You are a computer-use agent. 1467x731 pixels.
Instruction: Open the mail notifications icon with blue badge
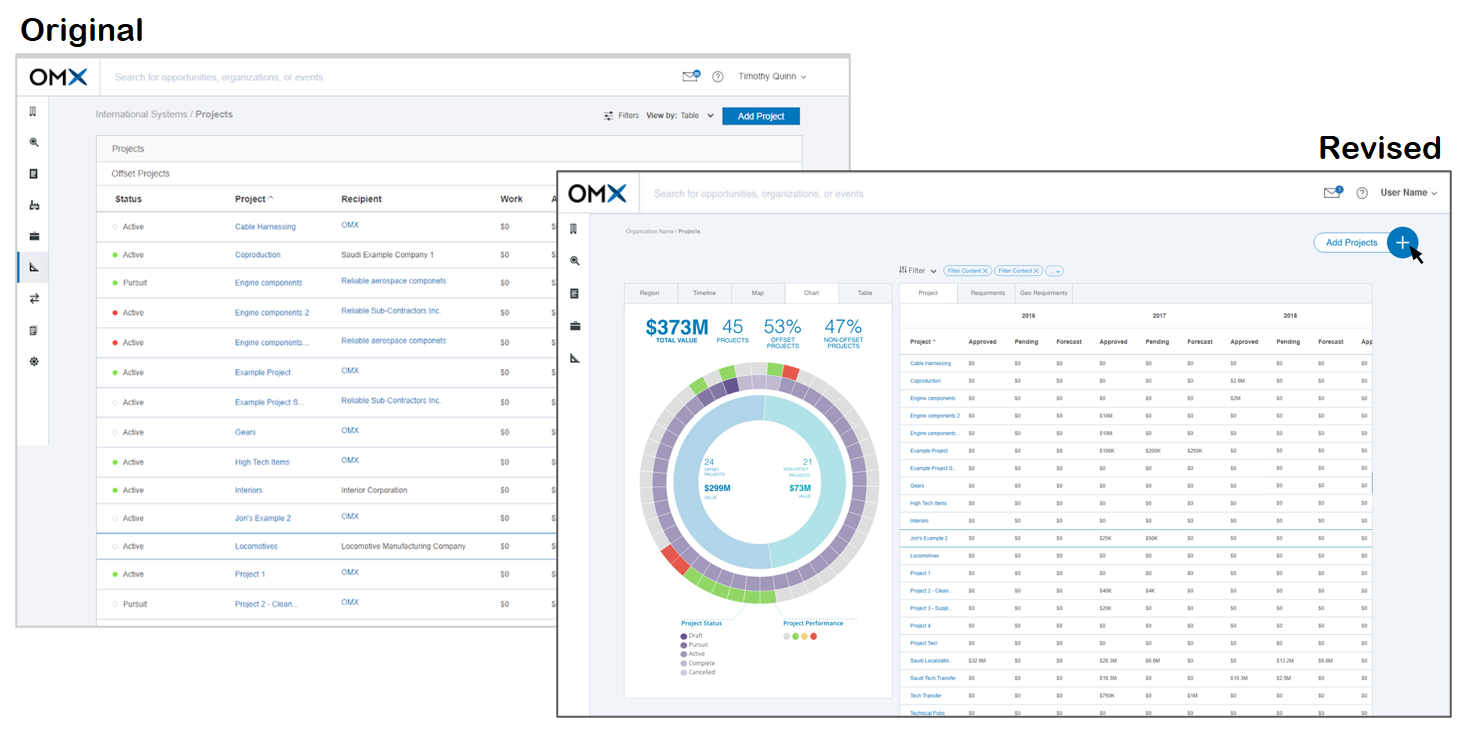coord(1332,192)
